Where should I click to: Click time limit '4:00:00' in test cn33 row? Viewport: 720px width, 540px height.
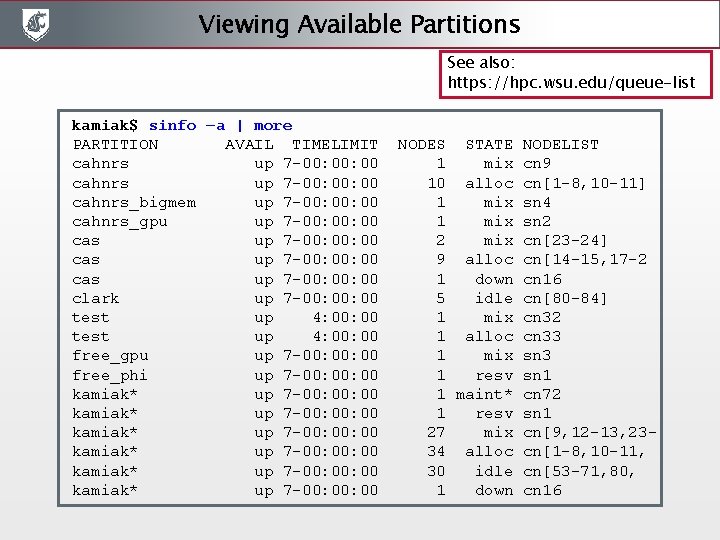[345, 337]
